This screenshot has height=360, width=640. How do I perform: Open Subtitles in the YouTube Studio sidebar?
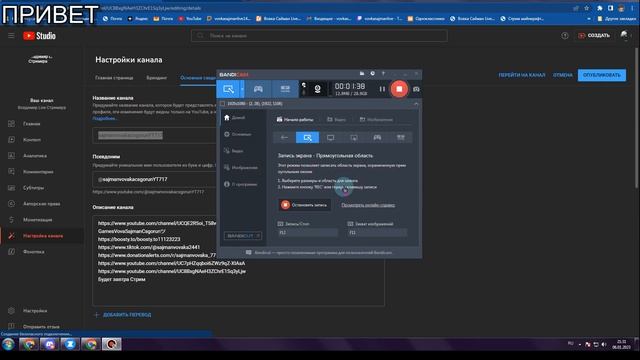pos(33,188)
